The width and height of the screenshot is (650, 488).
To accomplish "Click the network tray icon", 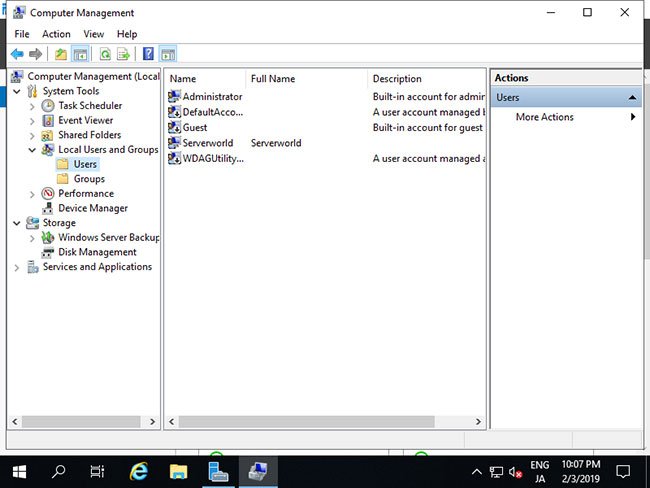I will tap(496, 472).
